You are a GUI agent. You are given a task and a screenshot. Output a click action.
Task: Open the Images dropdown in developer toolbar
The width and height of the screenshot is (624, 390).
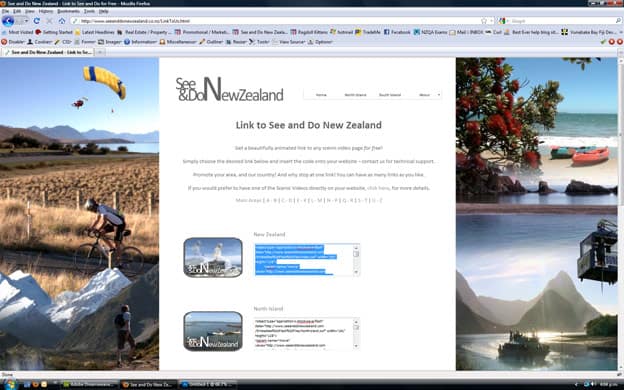[x=110, y=42]
